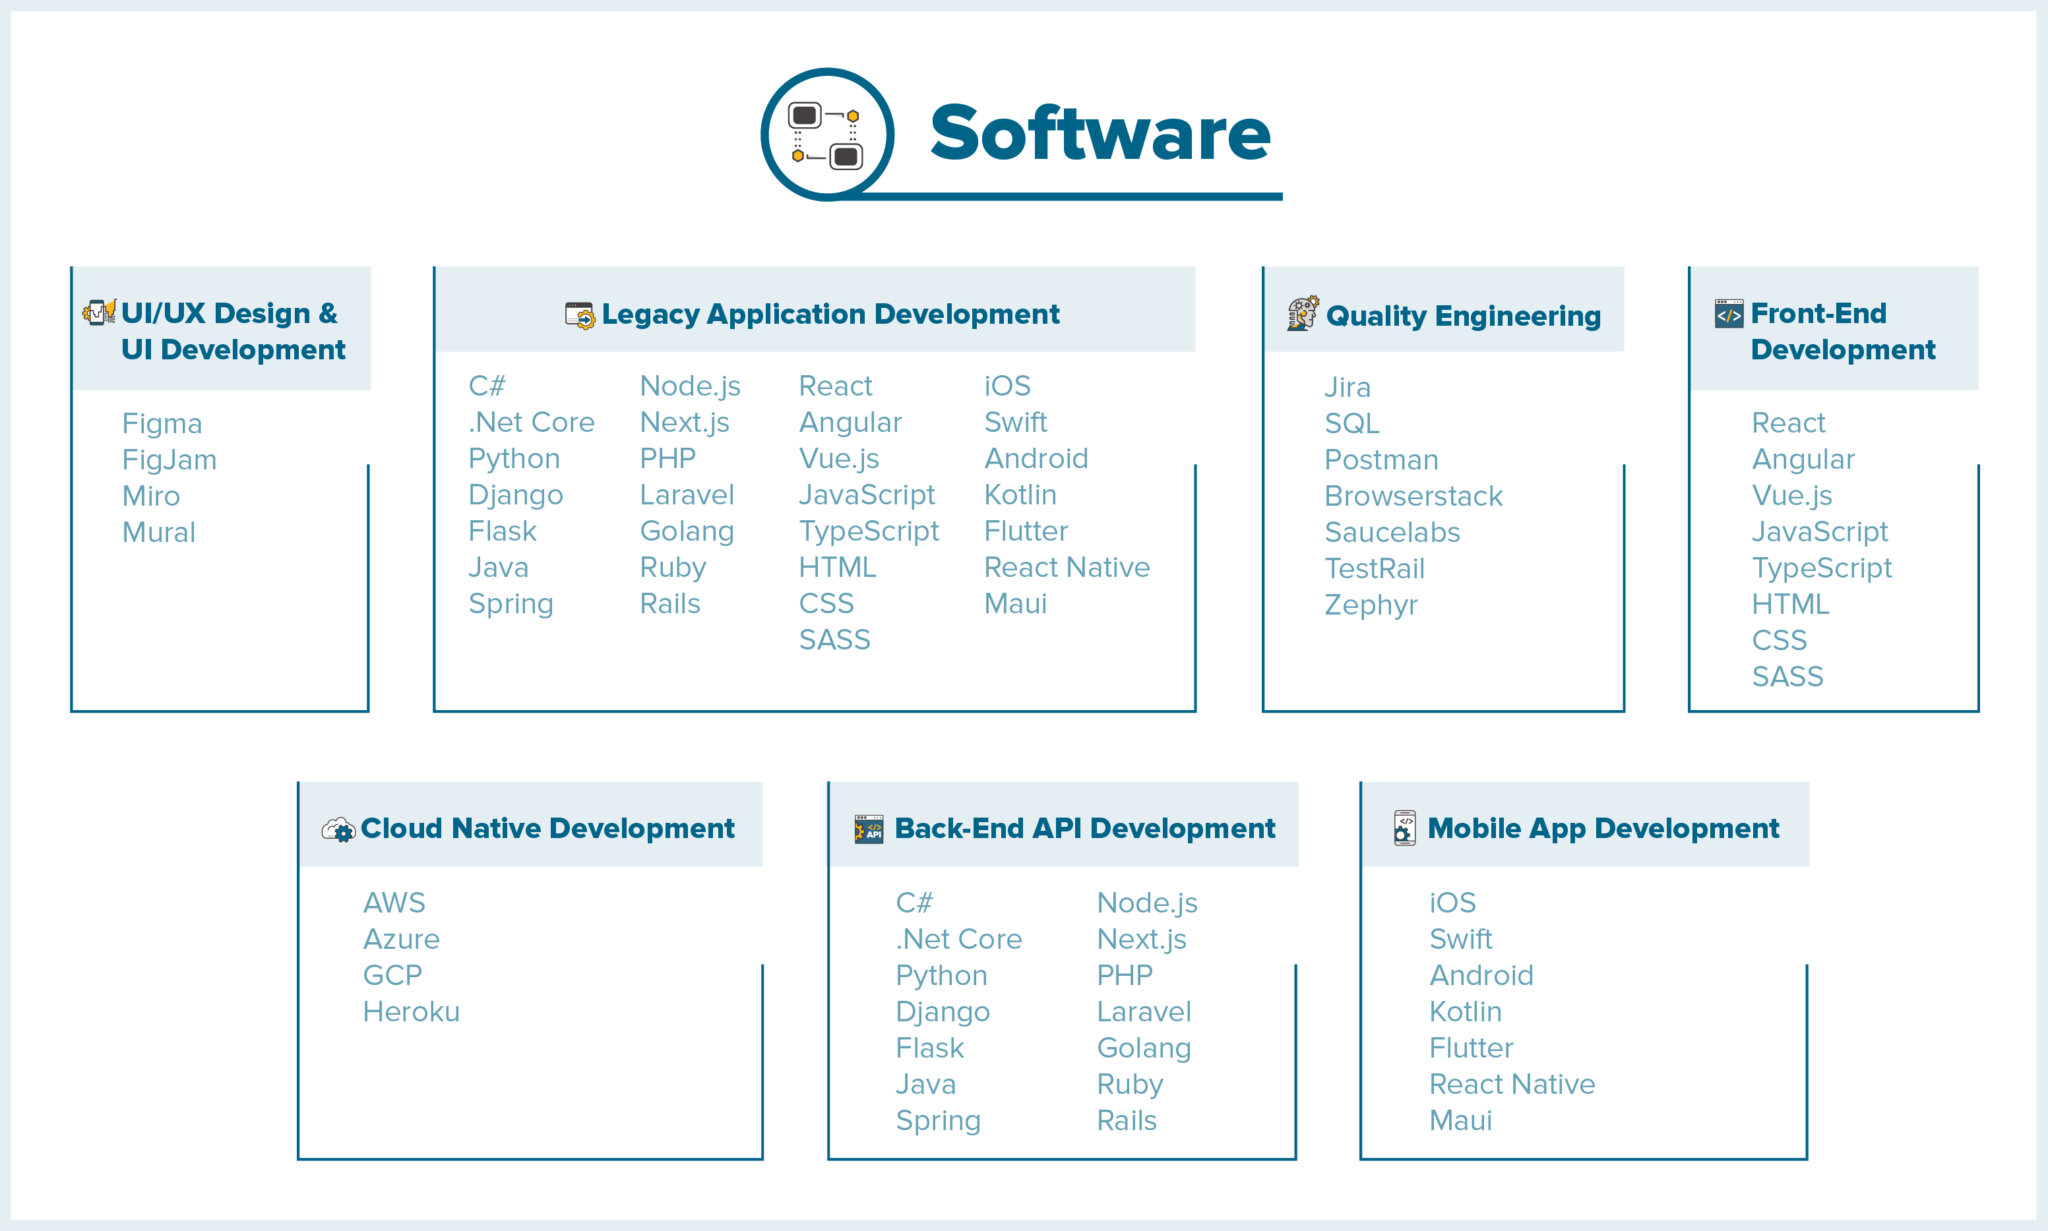Click Laravel under Legacy Application Development

click(687, 495)
